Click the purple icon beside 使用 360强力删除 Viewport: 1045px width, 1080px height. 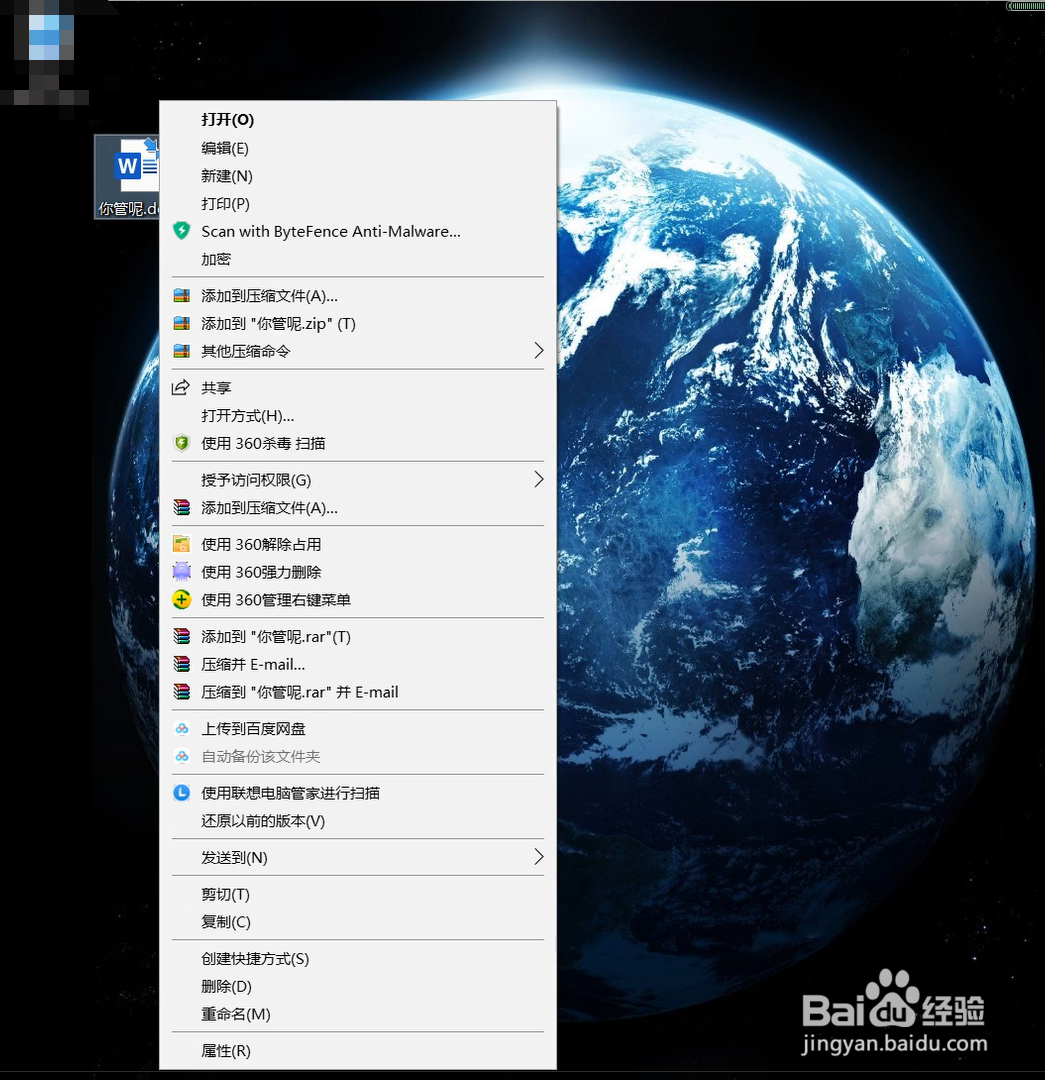(181, 572)
